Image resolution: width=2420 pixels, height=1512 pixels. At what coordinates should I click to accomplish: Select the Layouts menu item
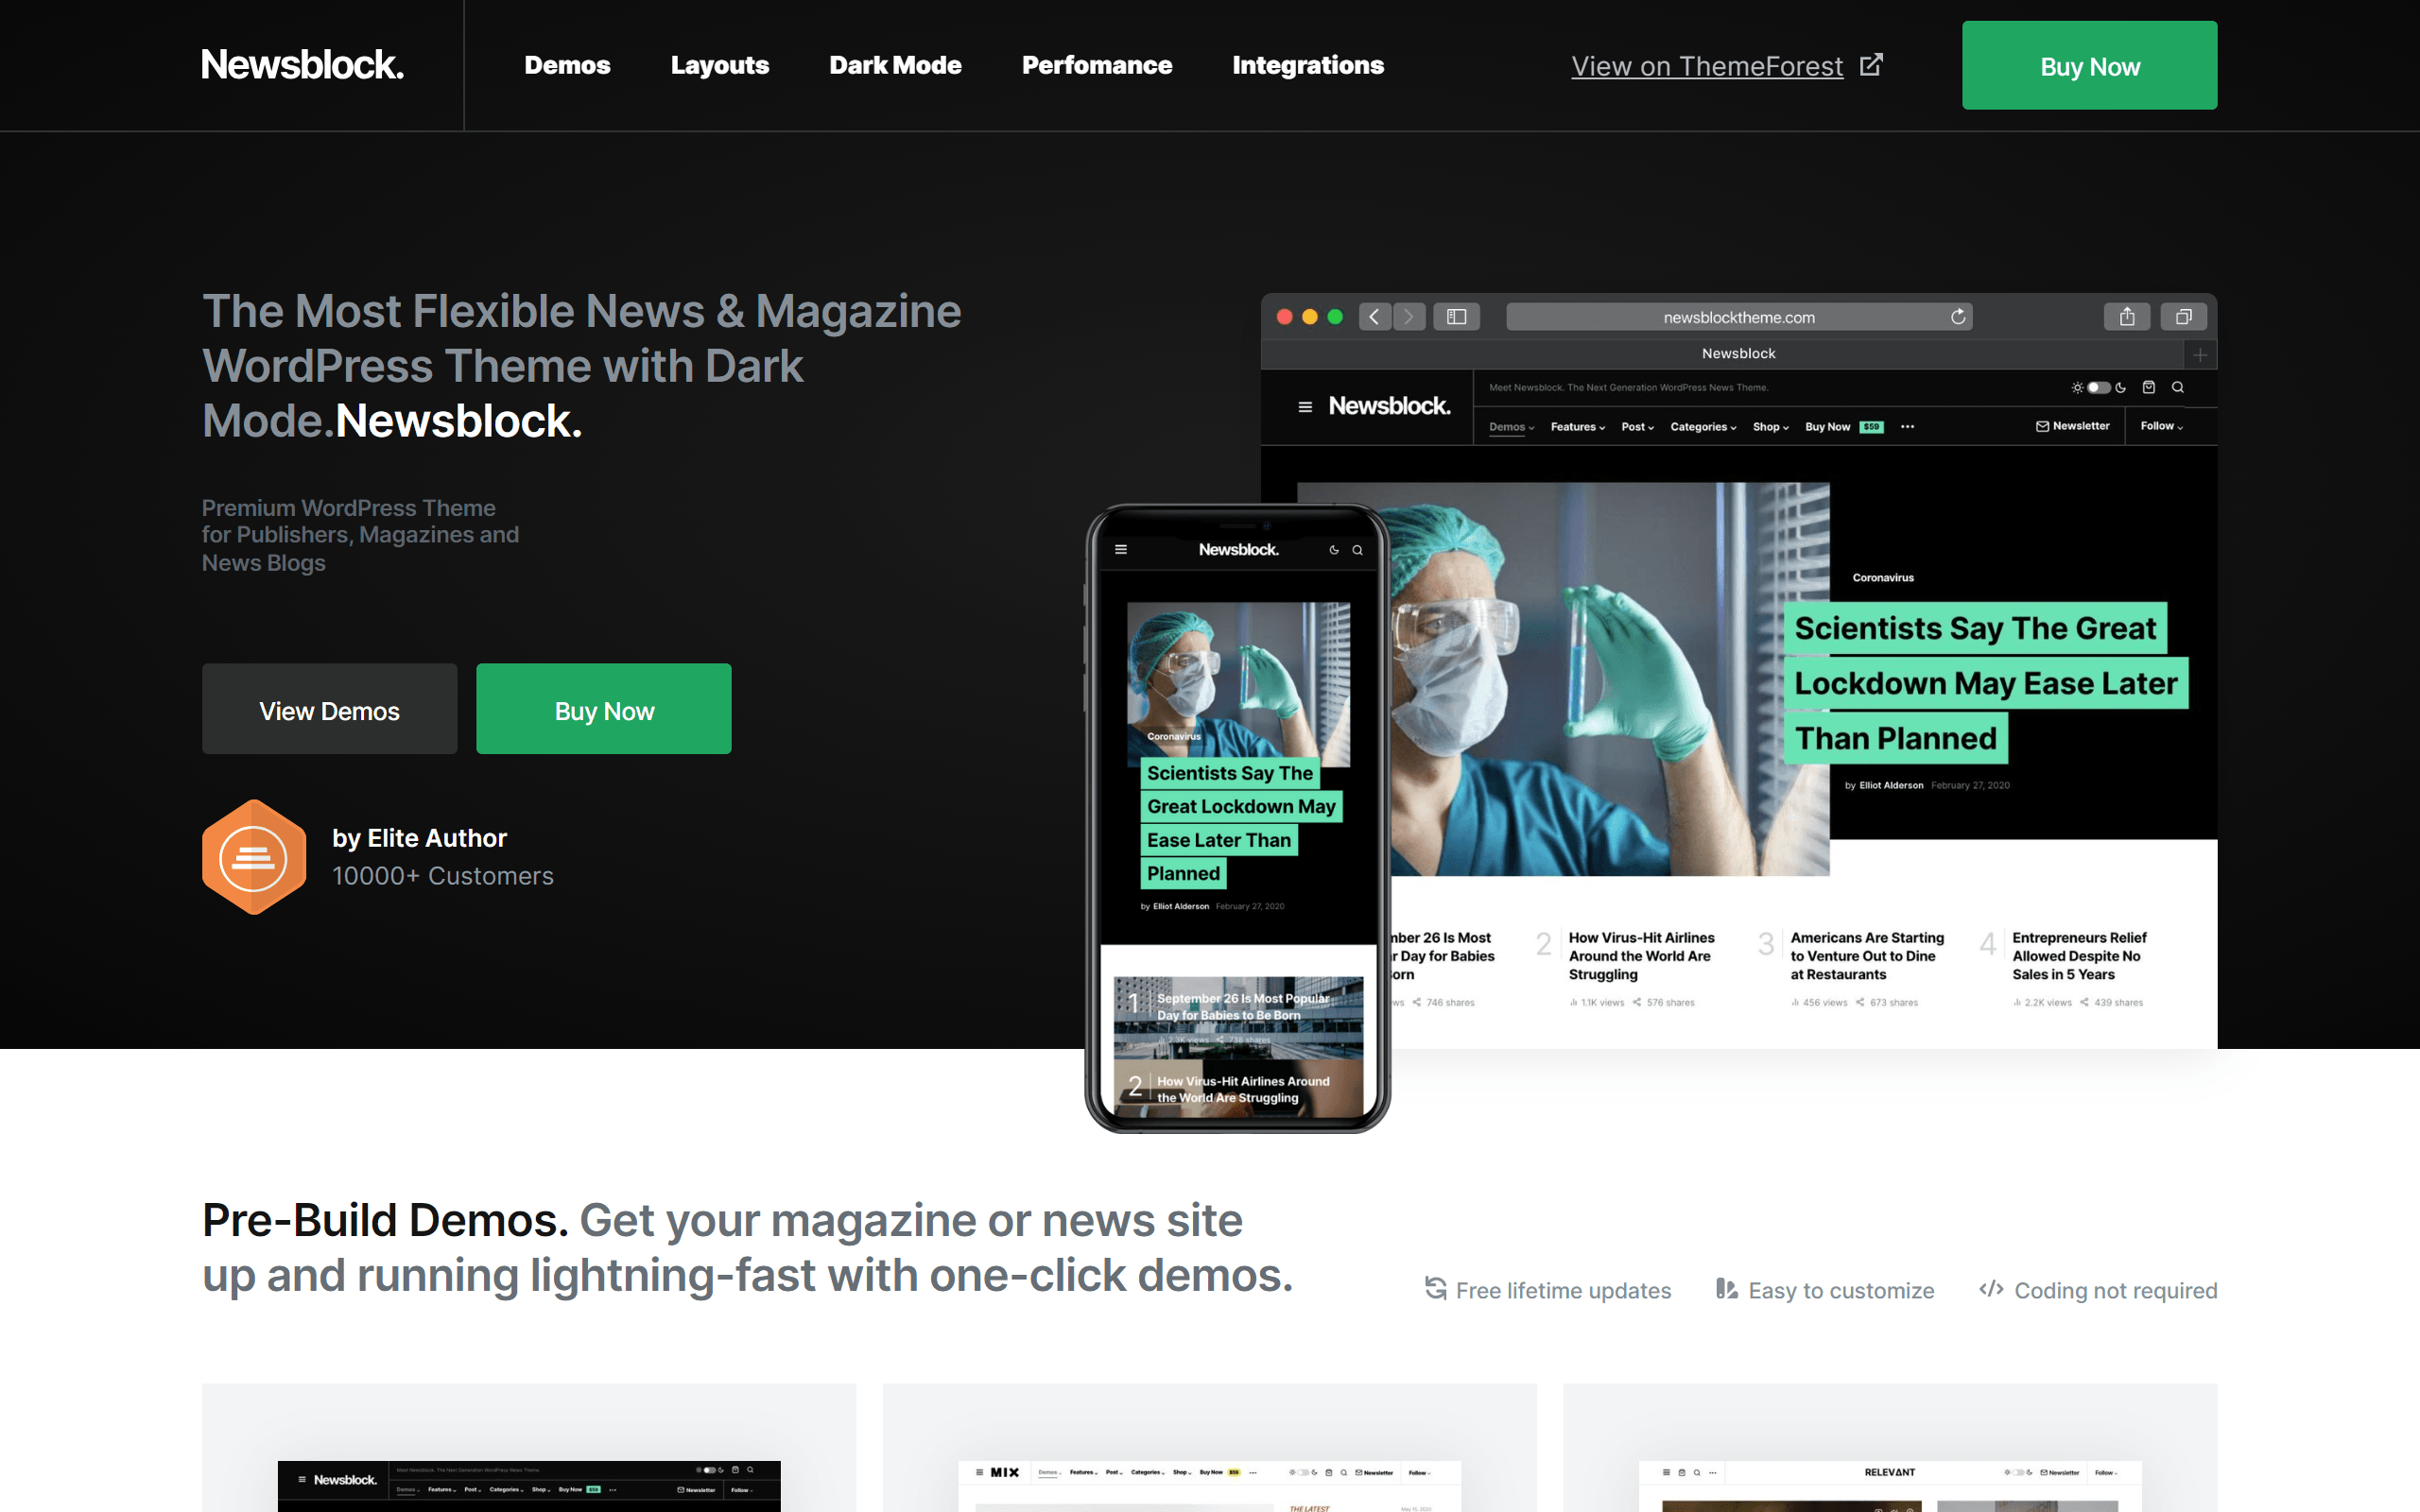[719, 64]
